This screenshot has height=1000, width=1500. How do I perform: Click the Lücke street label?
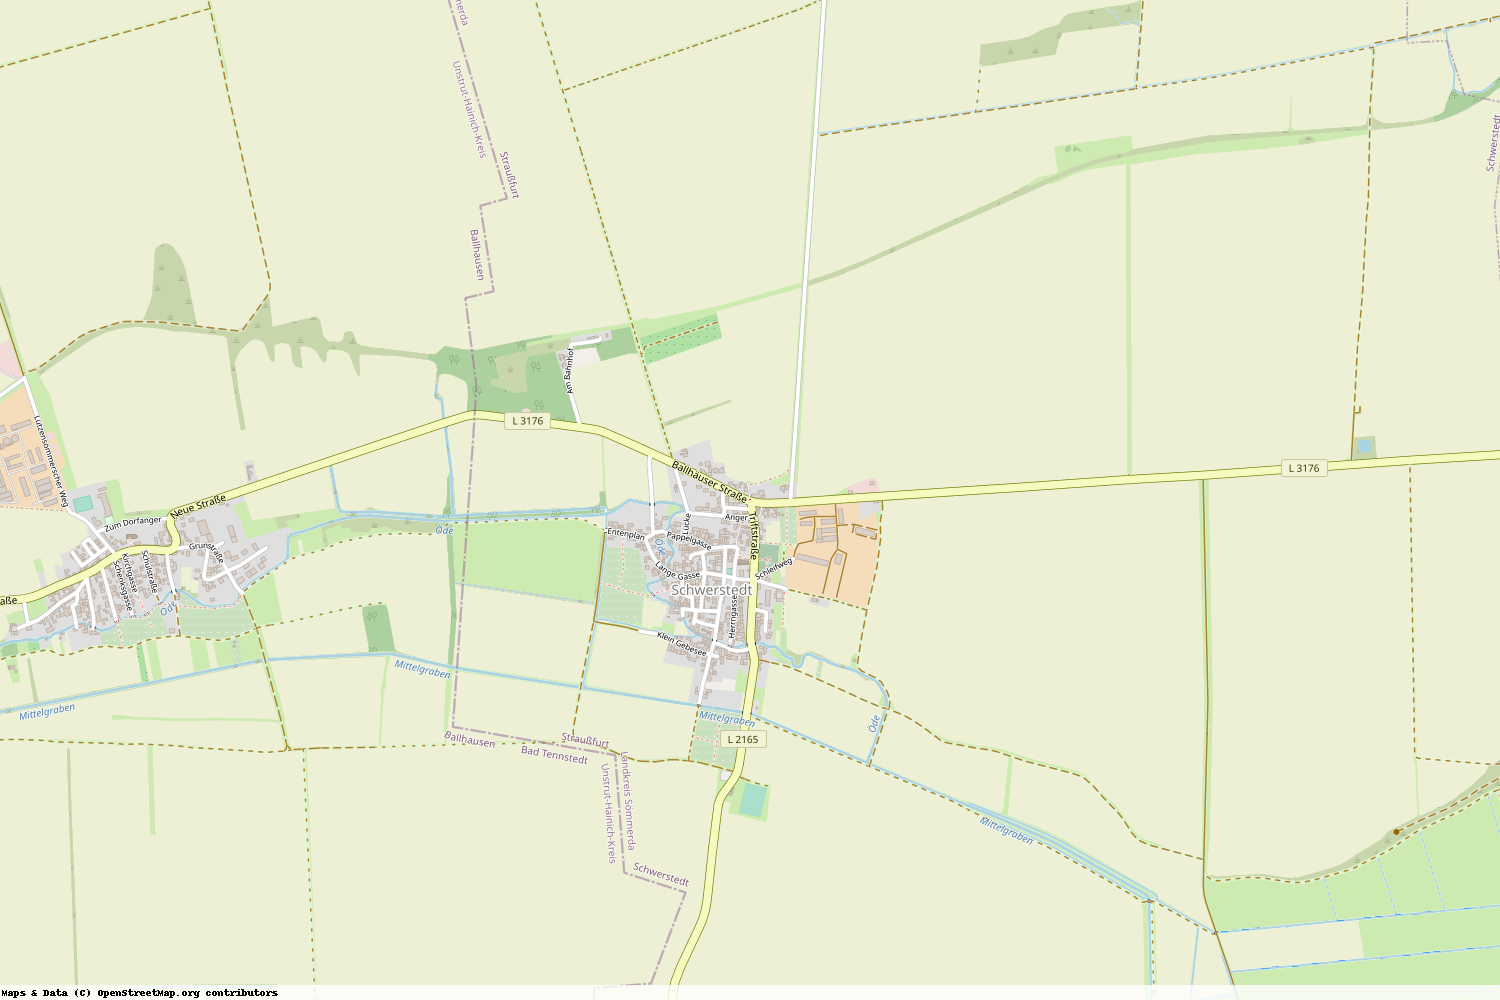(x=687, y=522)
